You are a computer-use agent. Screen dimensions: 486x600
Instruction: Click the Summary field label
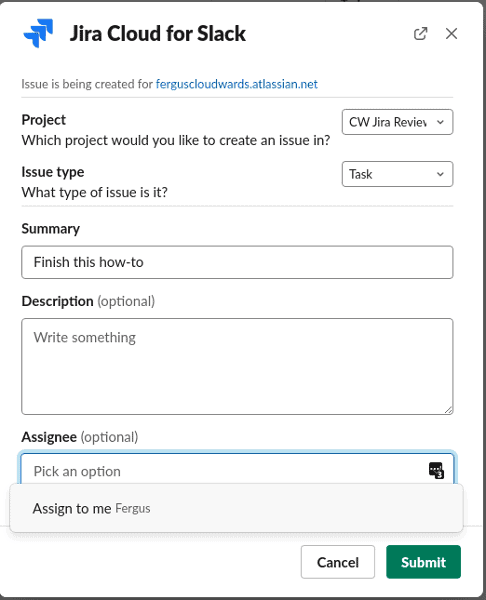(x=51, y=229)
